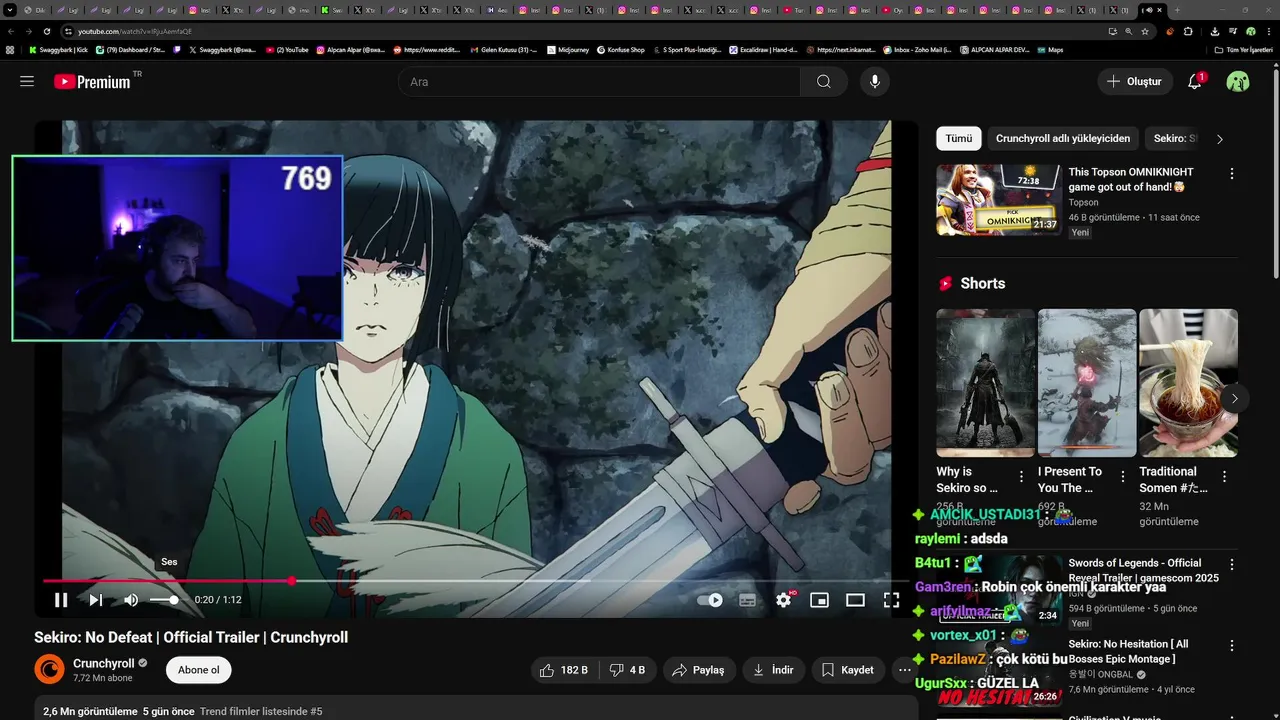Screen dimensions: 1280x720
Task: Open more actions three-dot menu below video
Action: [x=905, y=670]
